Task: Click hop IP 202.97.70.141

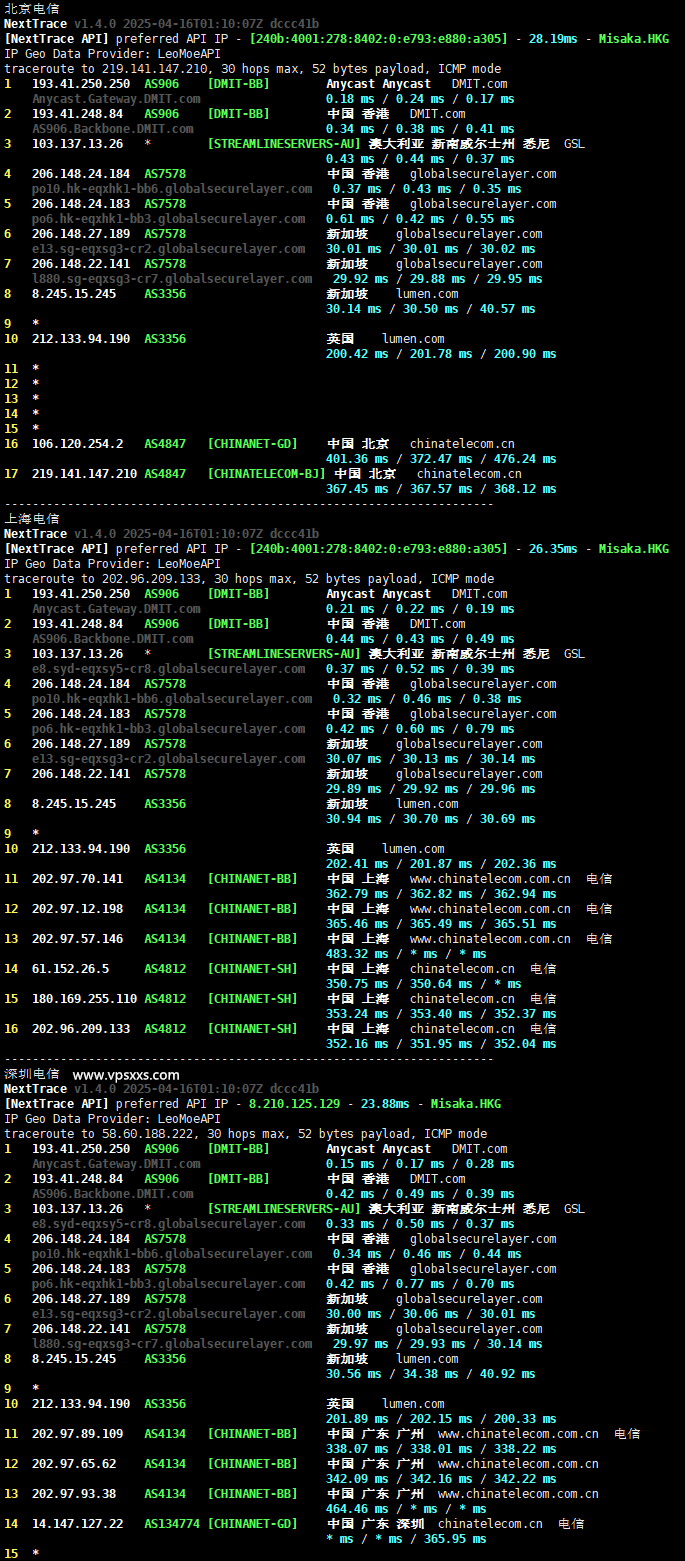Action: pyautogui.click(x=78, y=879)
